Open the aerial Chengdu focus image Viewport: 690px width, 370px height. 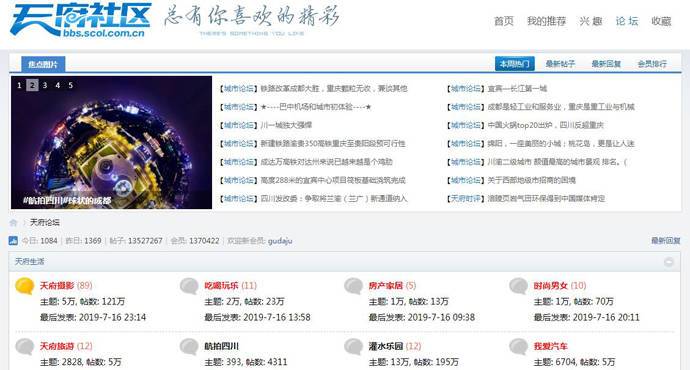pos(111,142)
